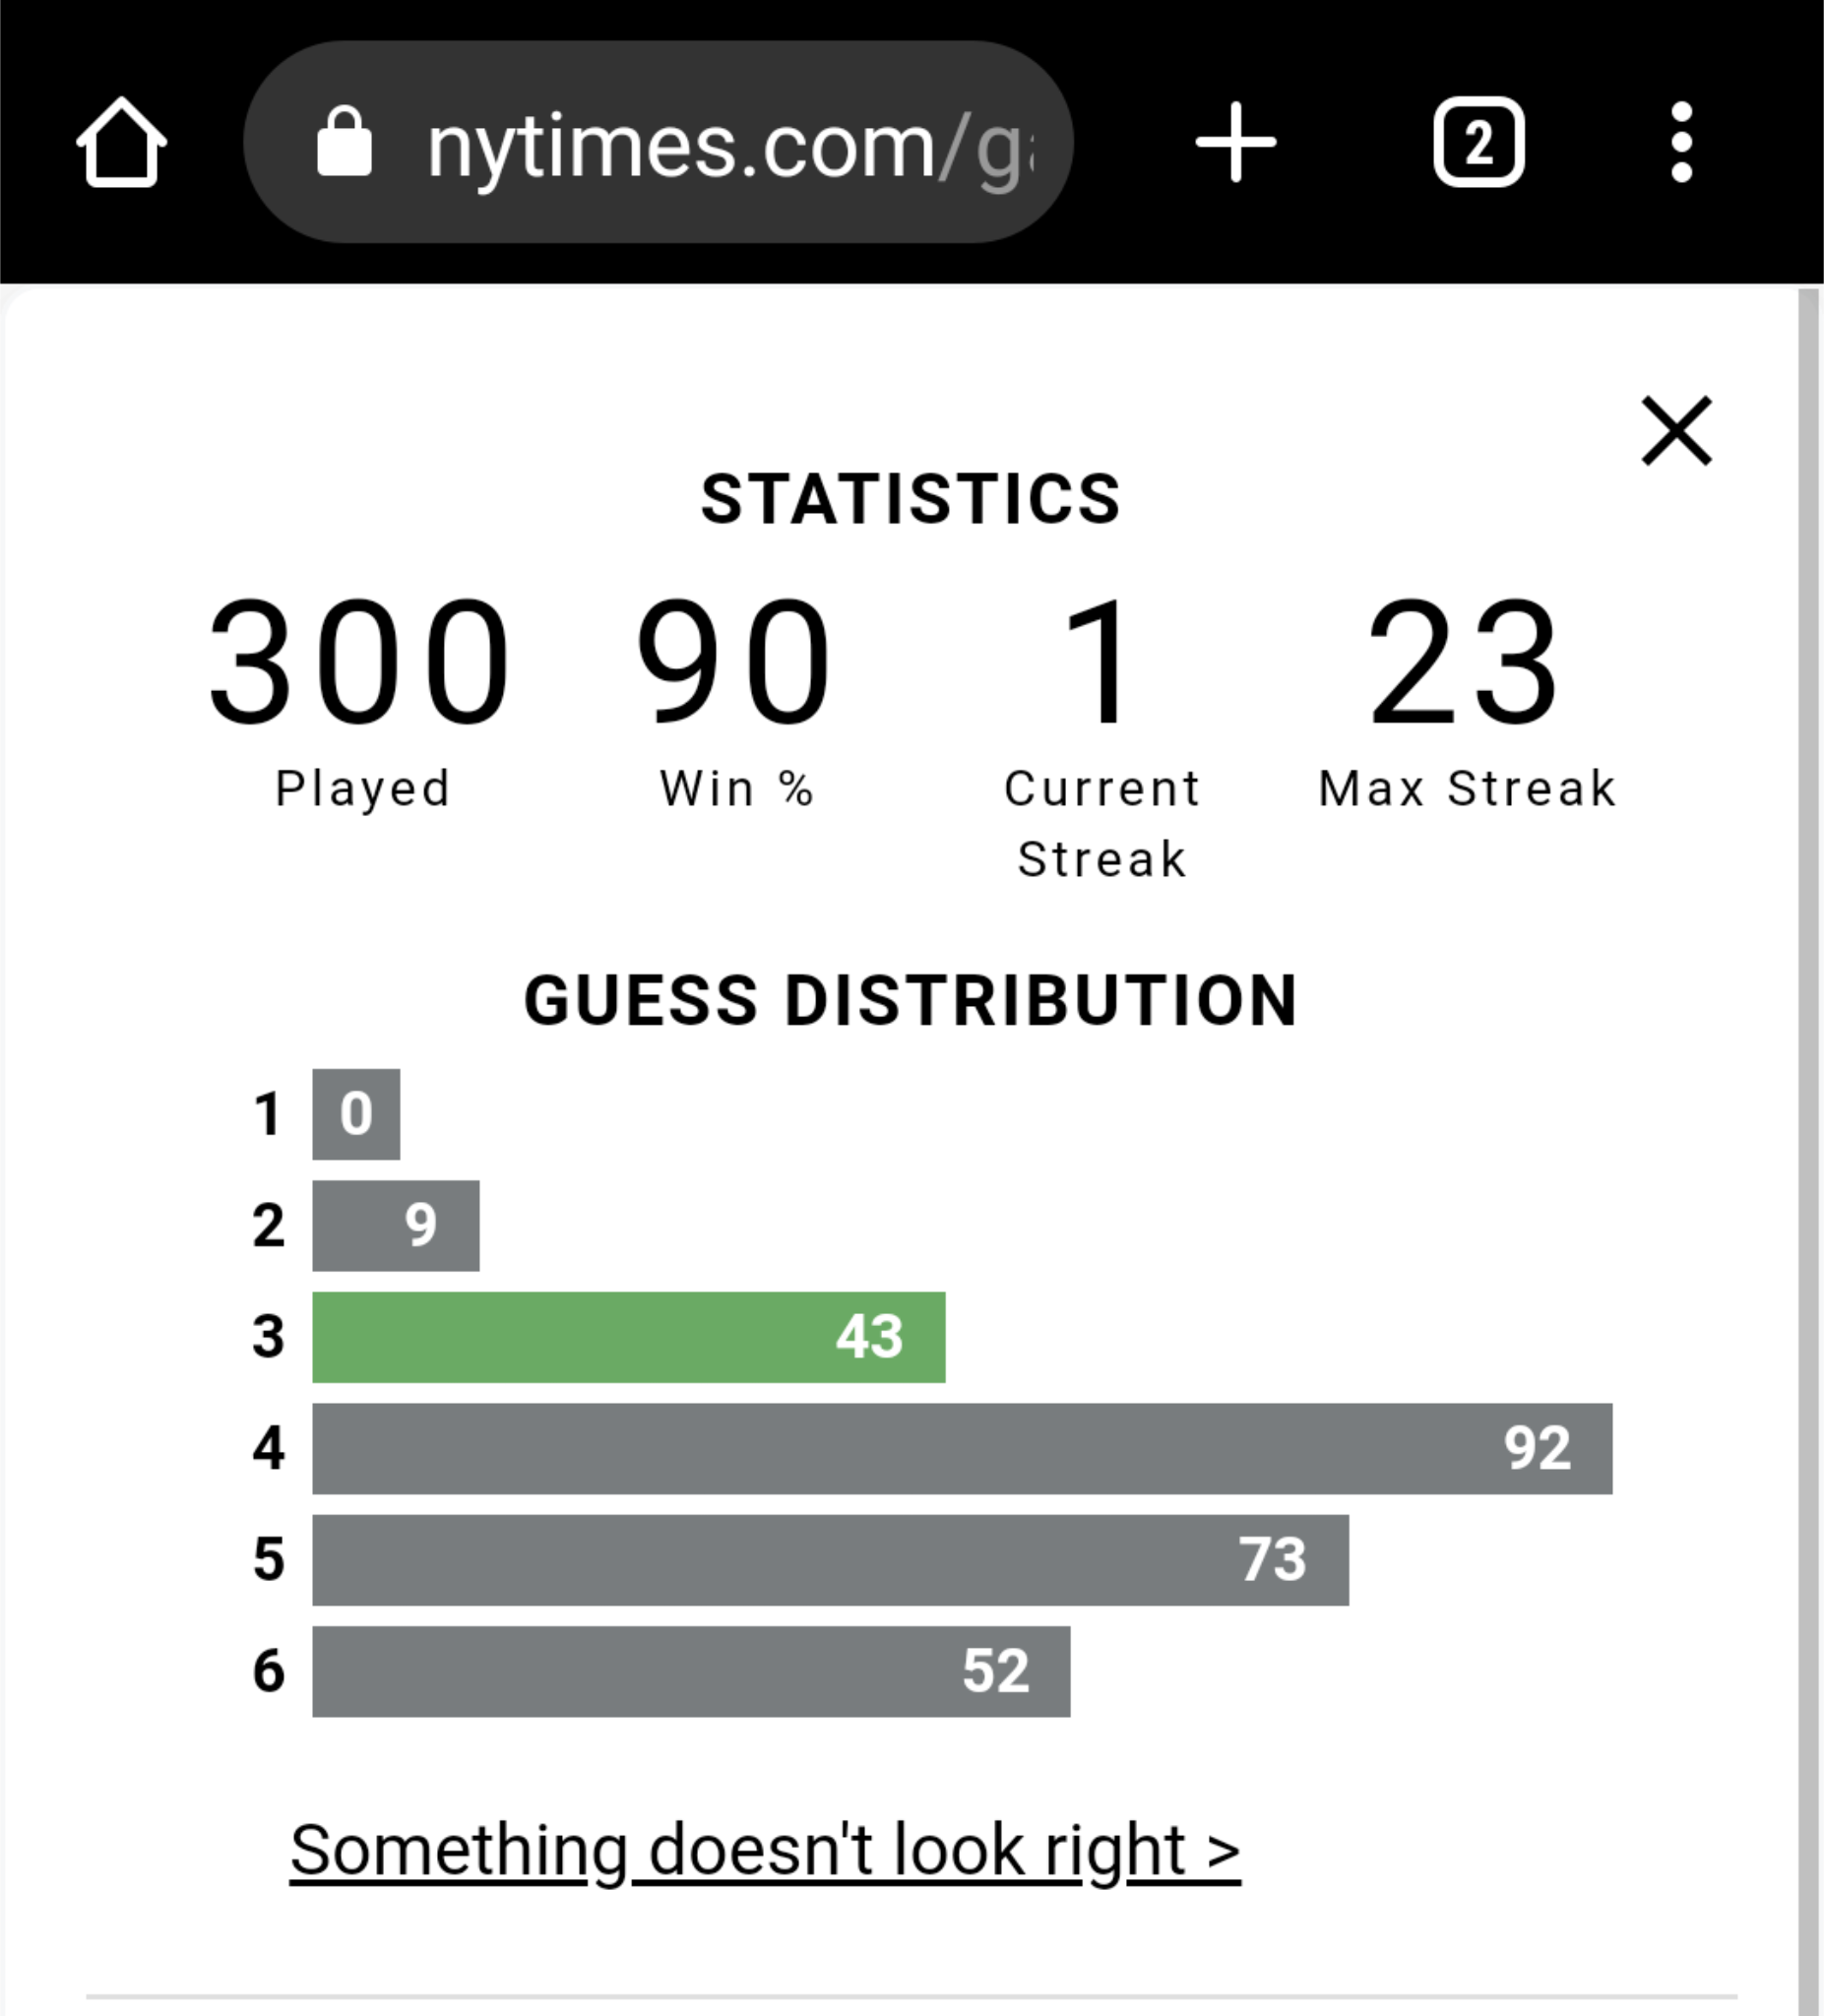Click the bar for 2 guesses showing 9
This screenshot has width=1824, height=2016.
[x=396, y=1226]
